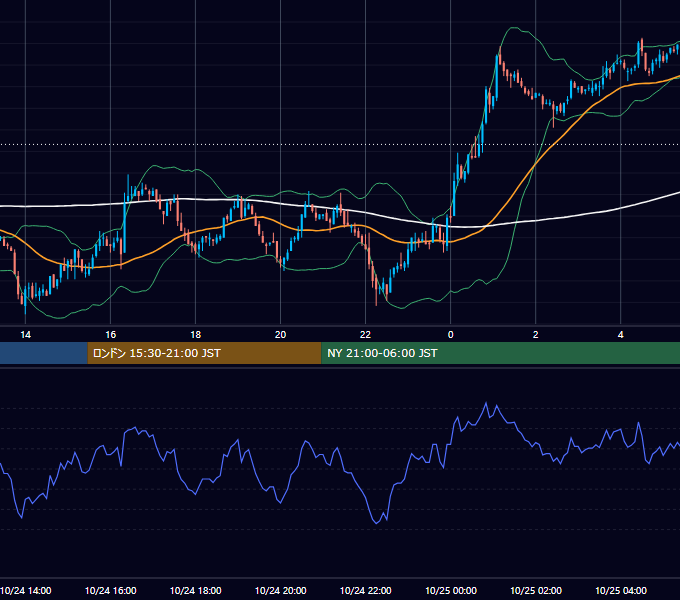Click the 10/24 14:00 timestamp label

click(26, 590)
